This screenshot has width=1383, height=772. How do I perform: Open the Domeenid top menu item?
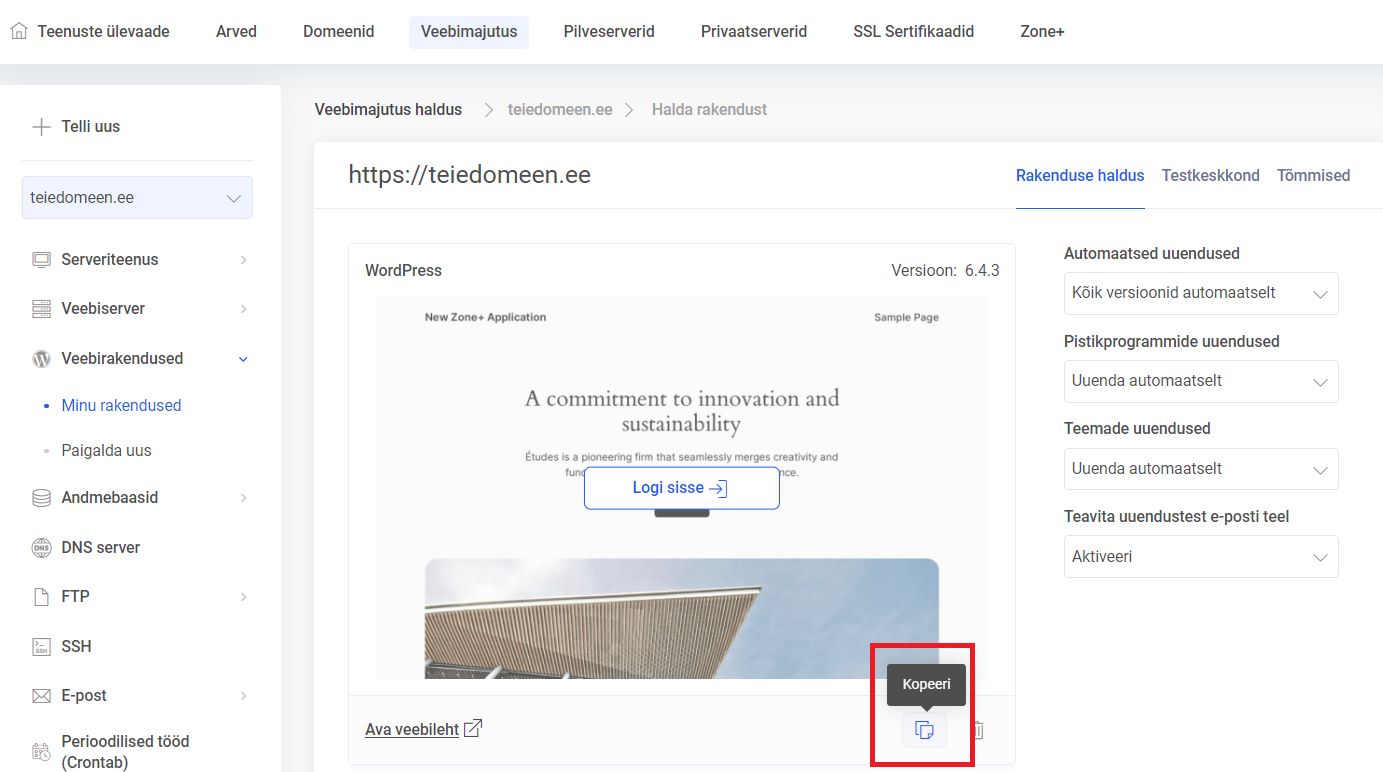click(x=338, y=32)
